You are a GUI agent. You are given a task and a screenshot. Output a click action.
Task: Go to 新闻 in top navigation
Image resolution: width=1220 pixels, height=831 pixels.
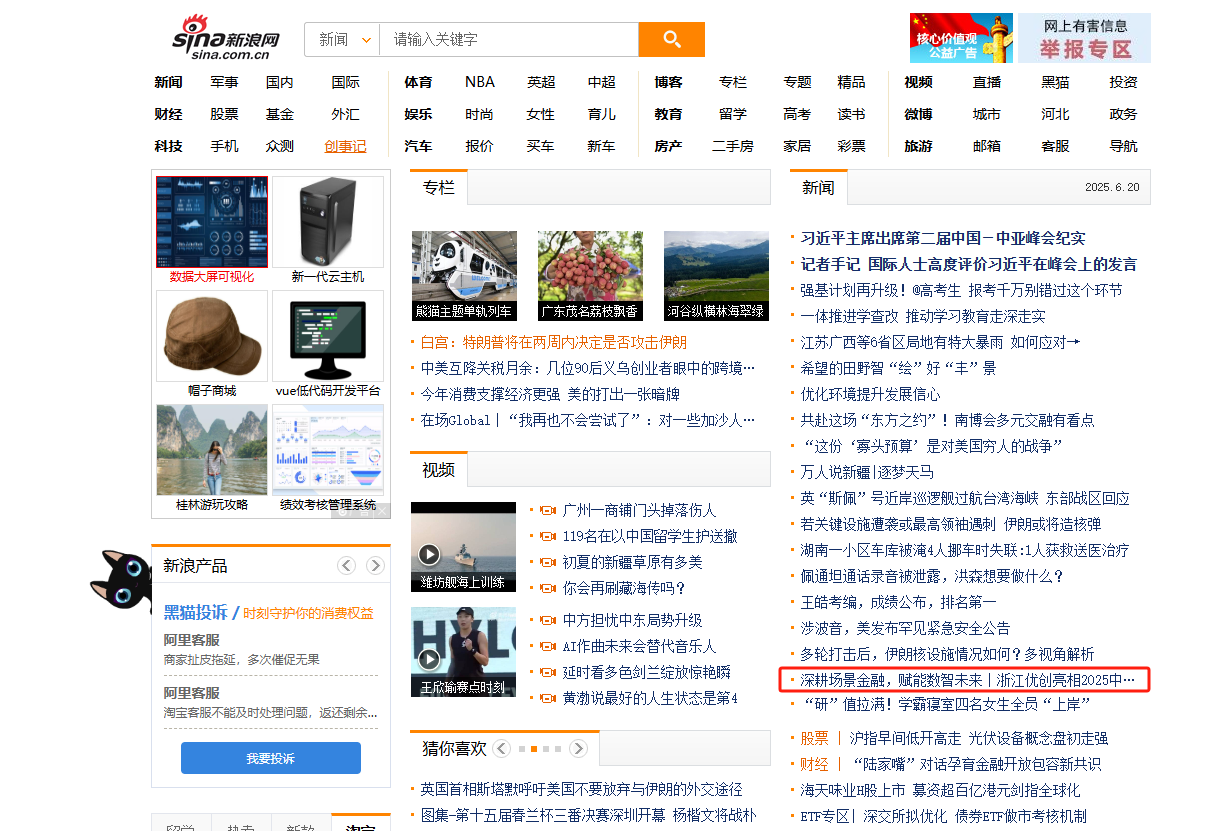pyautogui.click(x=168, y=82)
